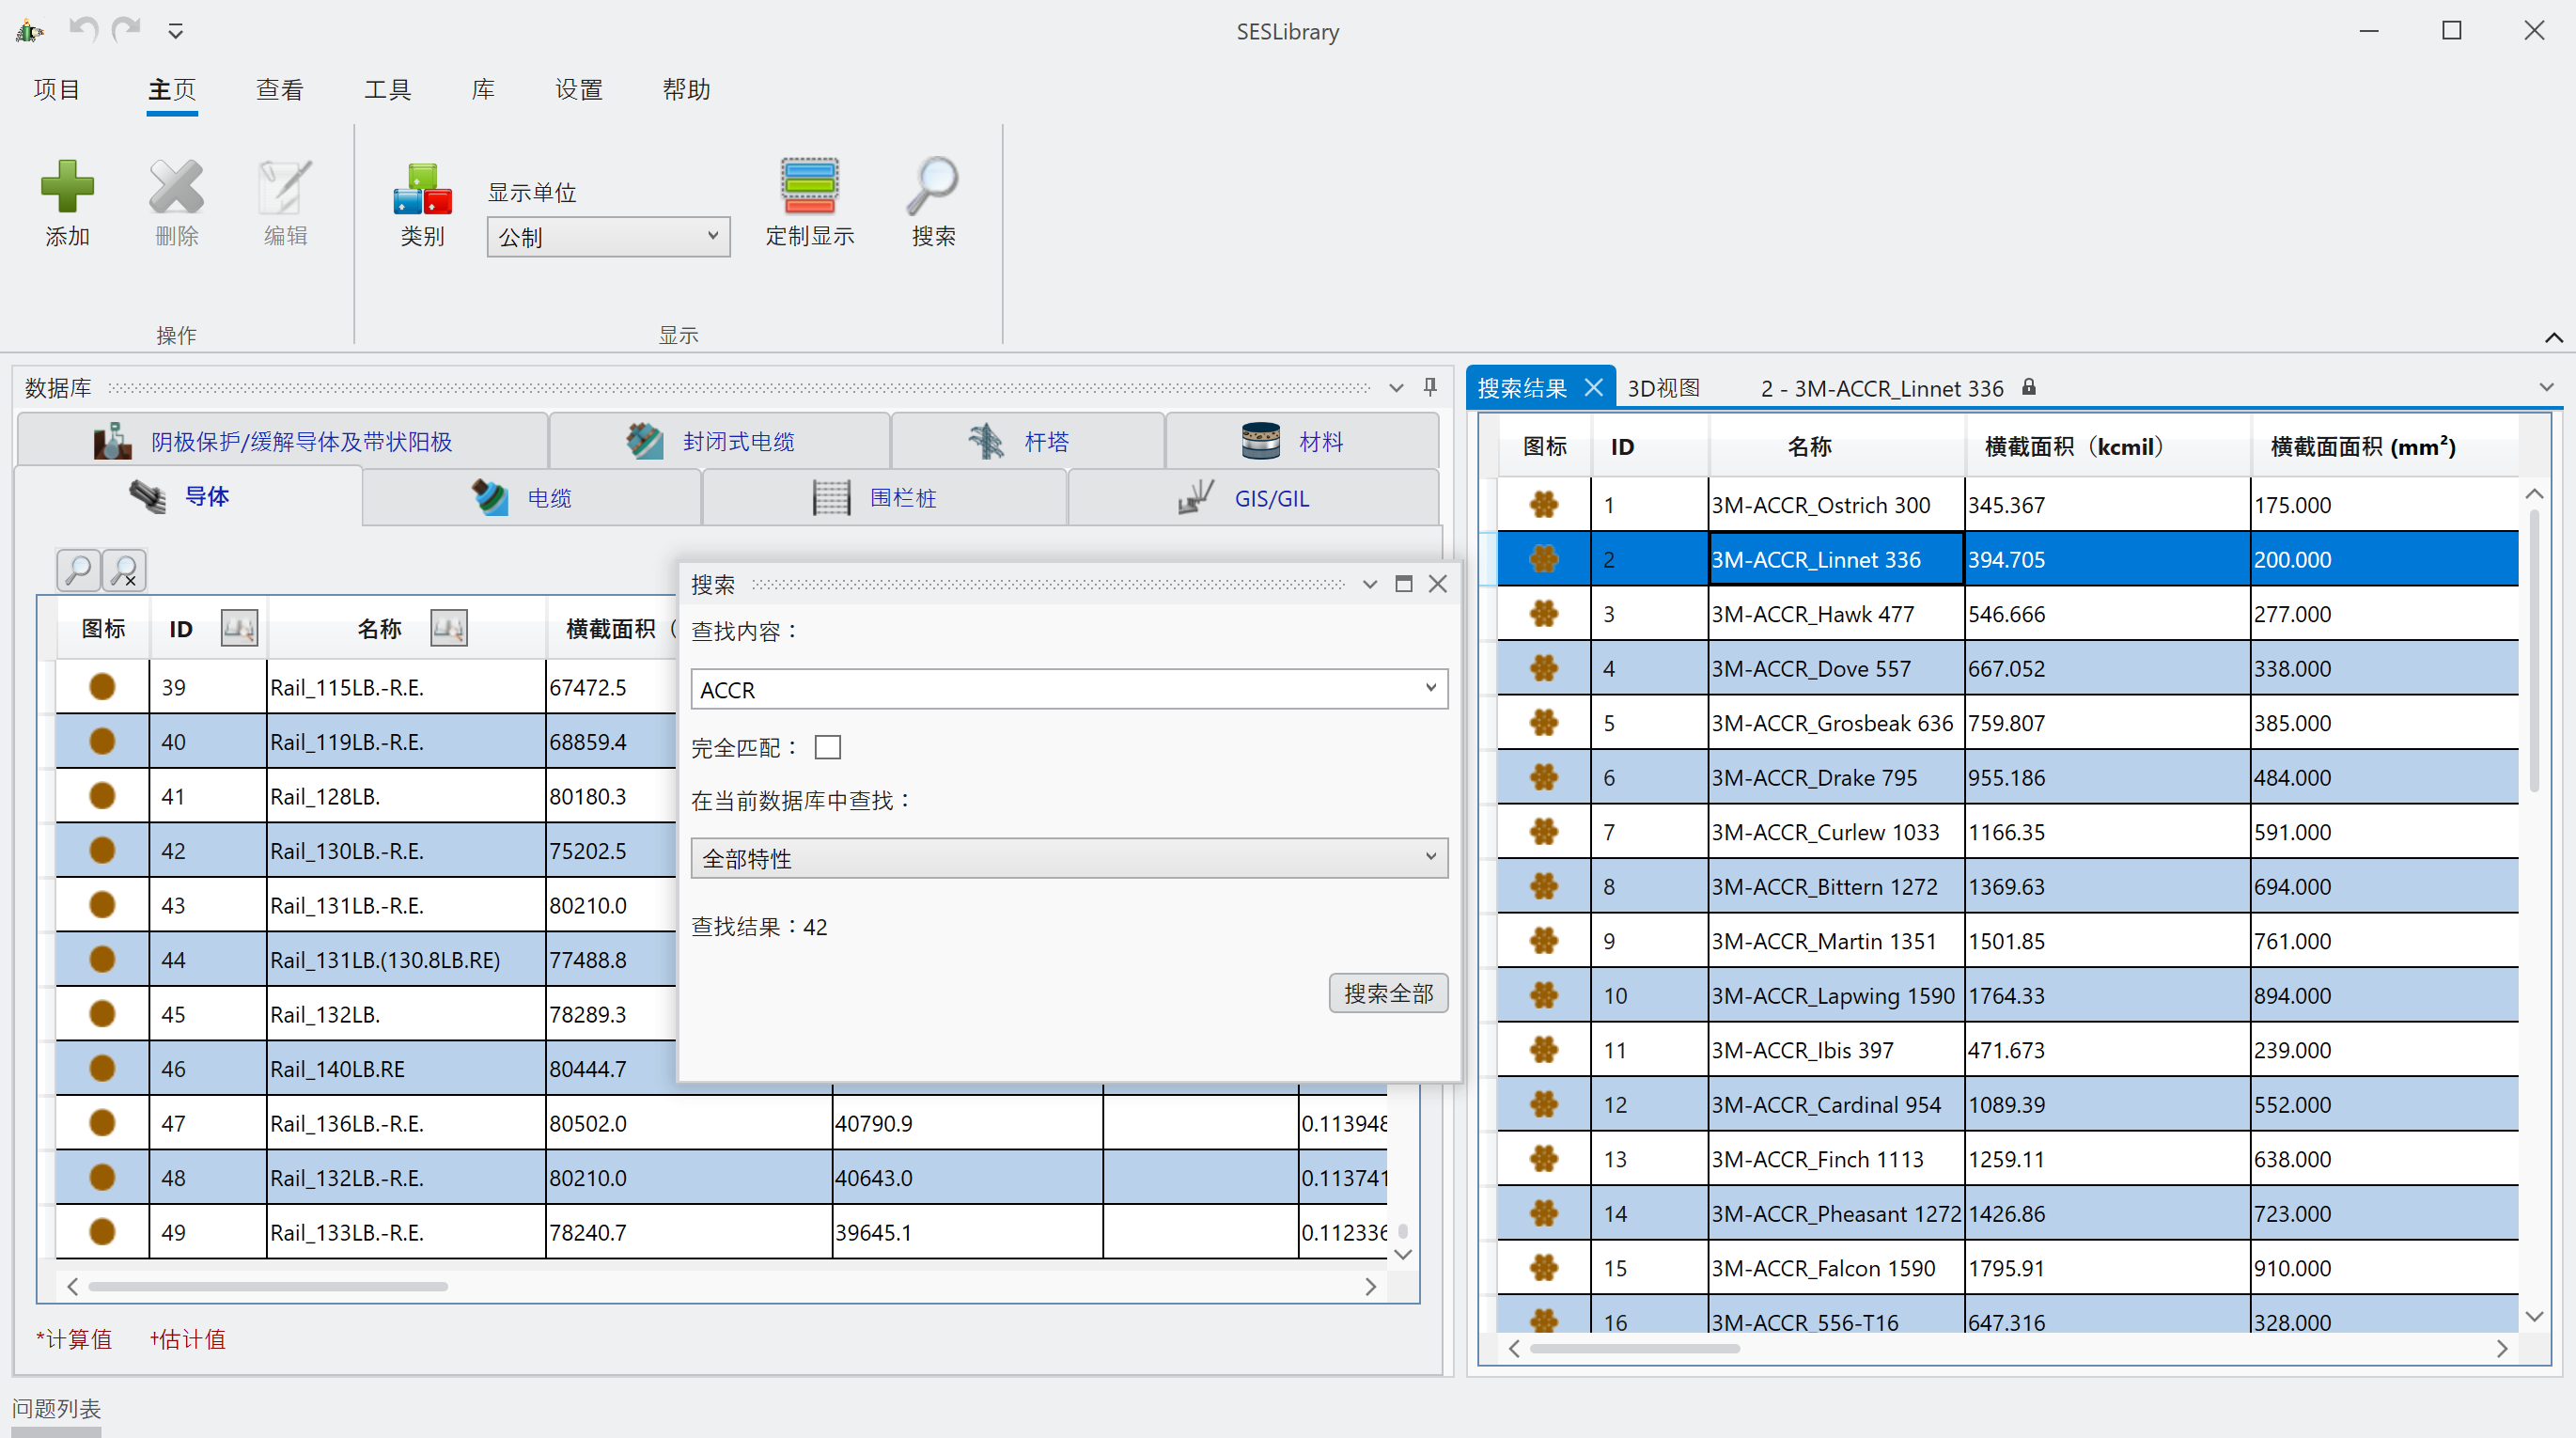Open the 设置 ribbon tab

pos(579,89)
